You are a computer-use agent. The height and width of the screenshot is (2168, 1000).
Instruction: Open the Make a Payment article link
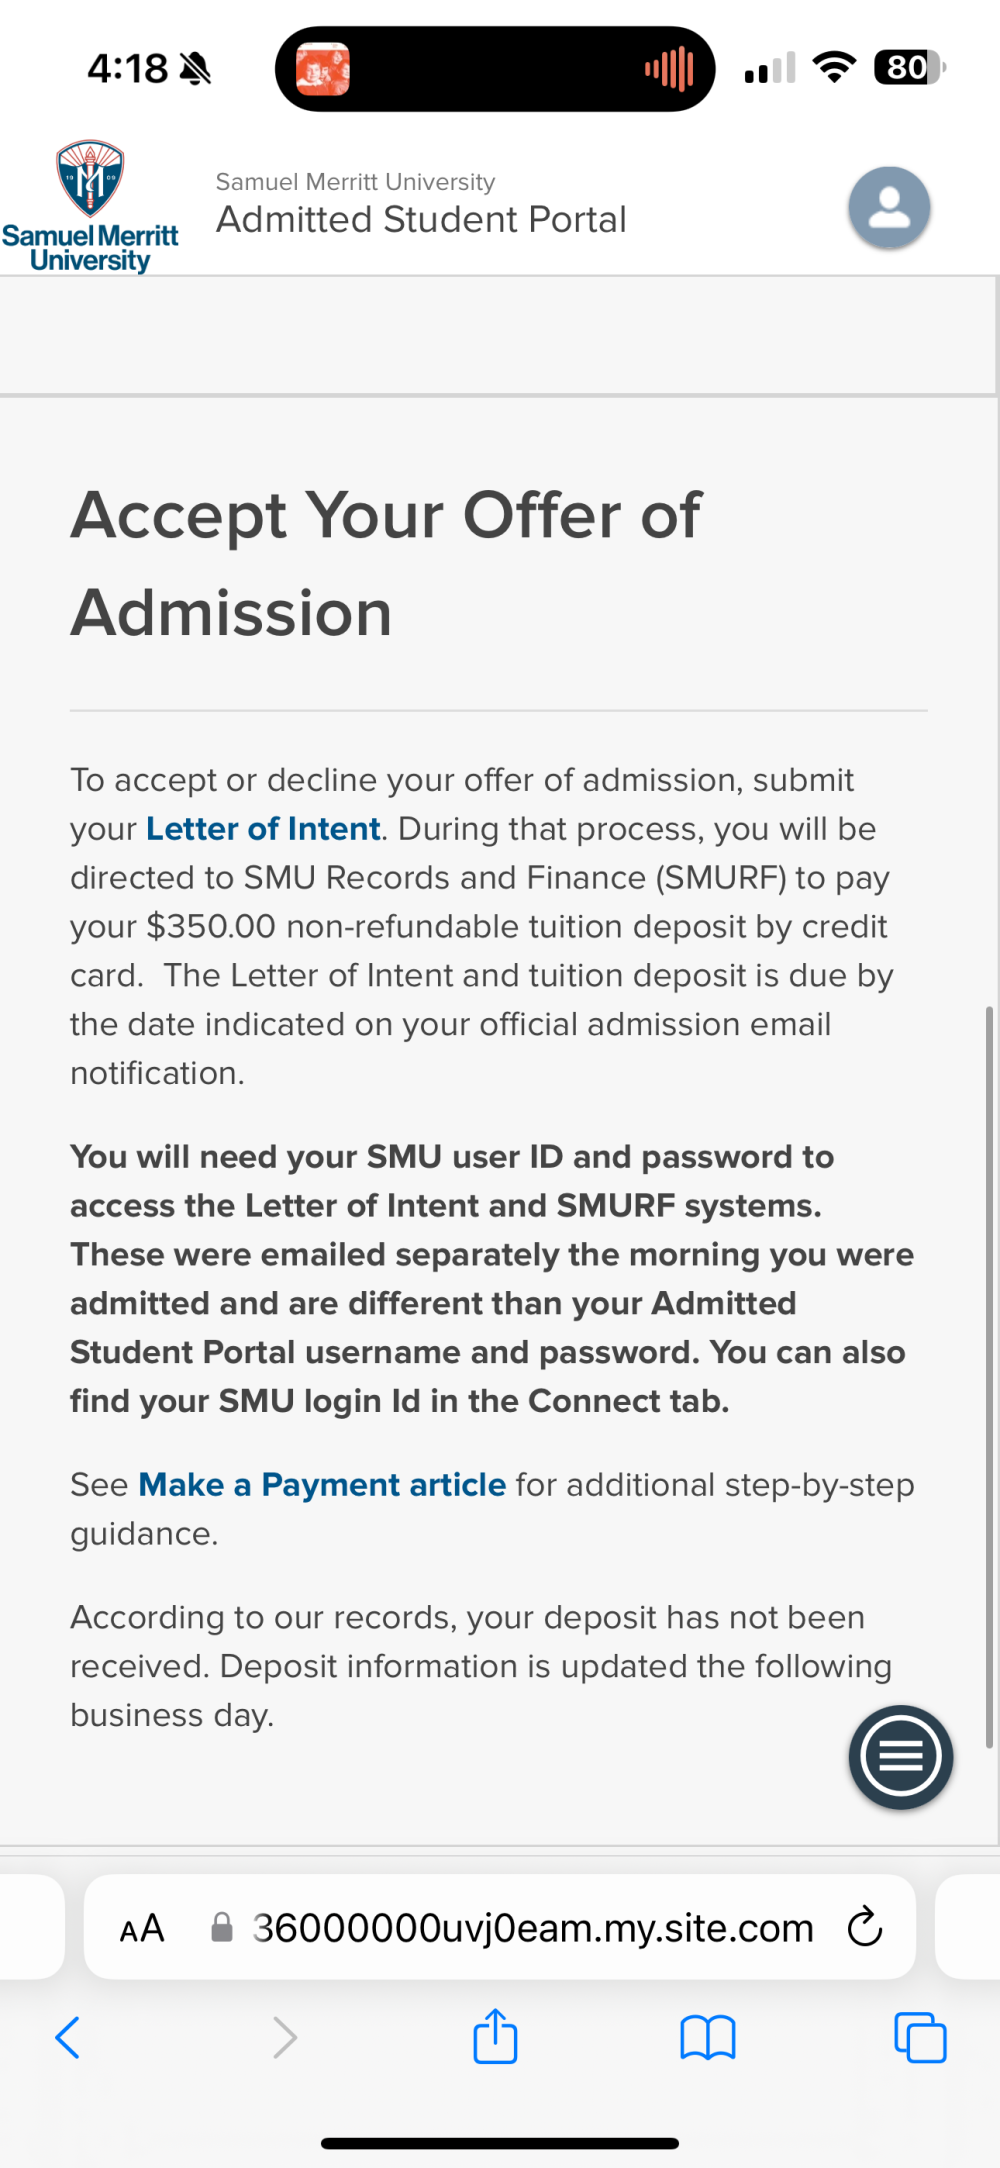(x=322, y=1485)
